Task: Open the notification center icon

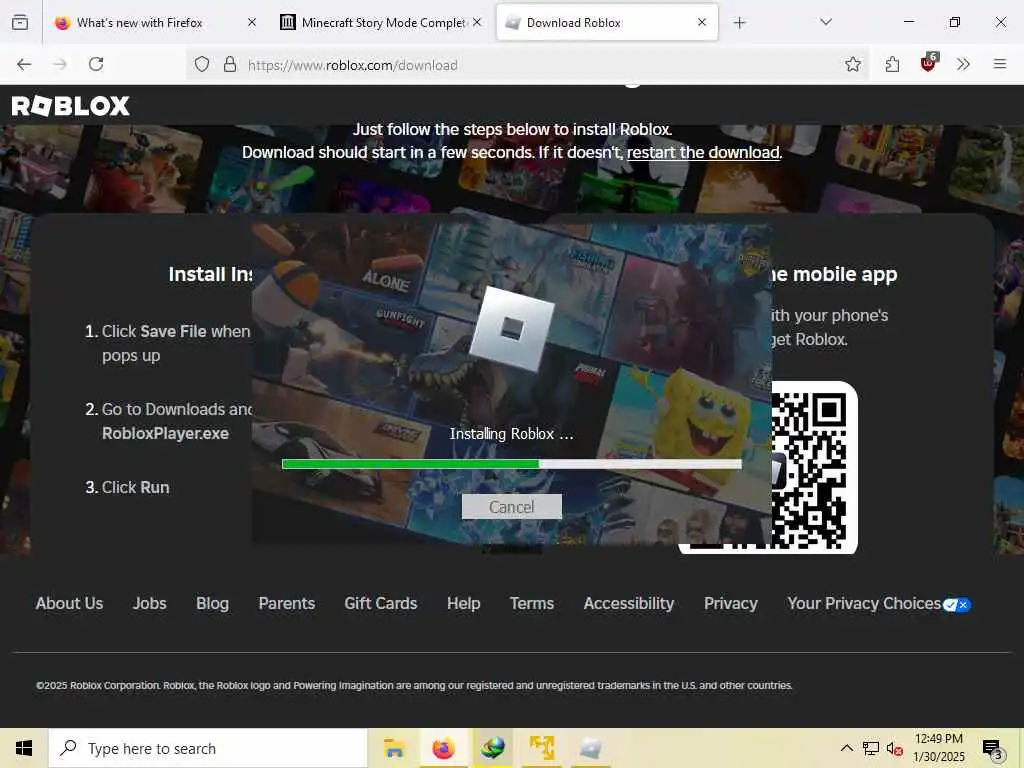Action: tap(993, 748)
